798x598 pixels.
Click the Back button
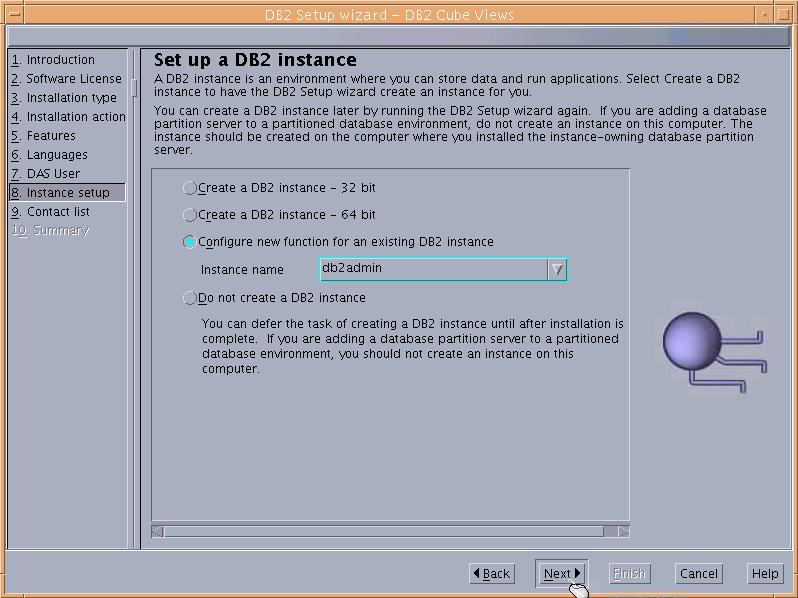(492, 574)
